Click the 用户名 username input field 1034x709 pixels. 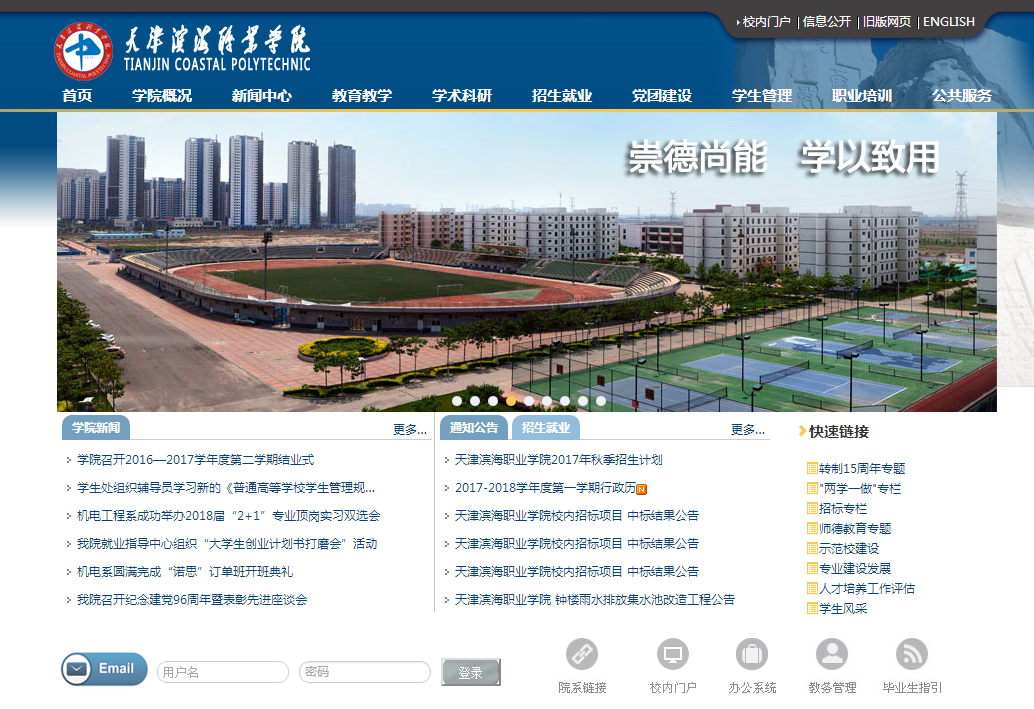[222, 672]
